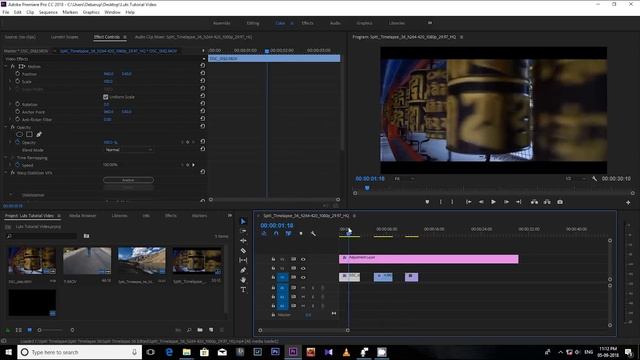The height and width of the screenshot is (360, 640).
Task: Select the Pen tool in tools panel
Action: click(243, 270)
